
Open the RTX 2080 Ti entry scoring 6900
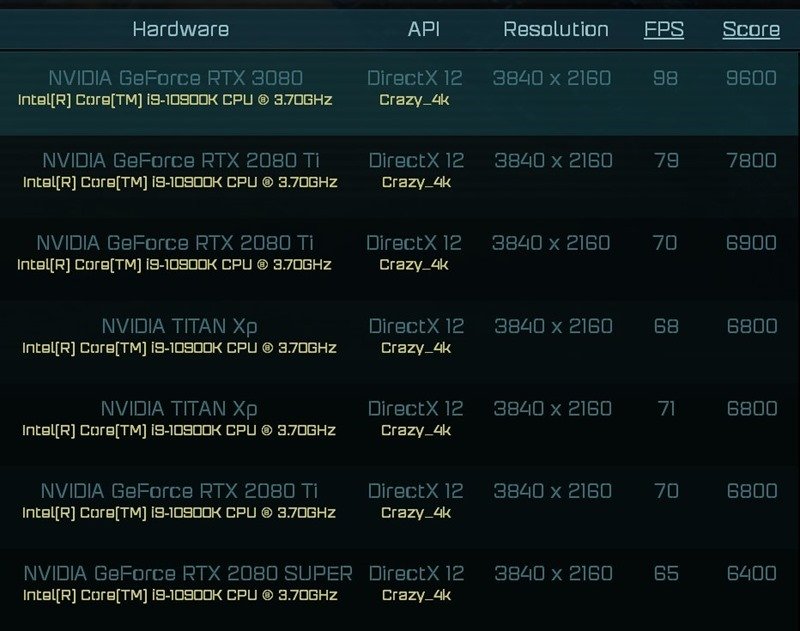[175, 243]
